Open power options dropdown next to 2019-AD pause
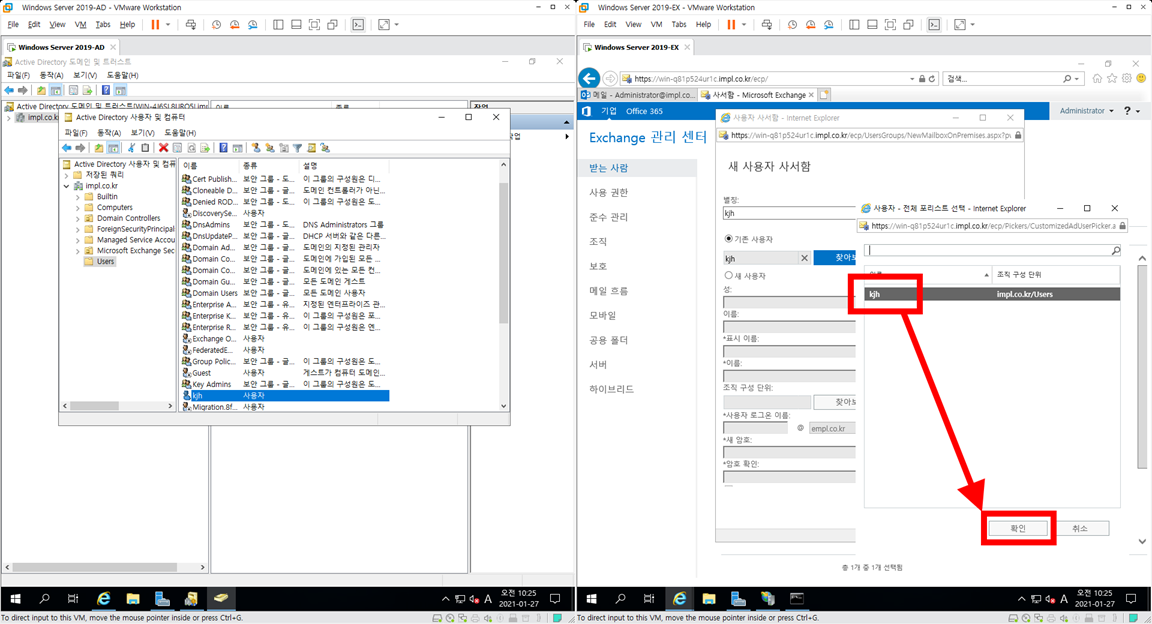This screenshot has width=1152, height=624. point(168,24)
